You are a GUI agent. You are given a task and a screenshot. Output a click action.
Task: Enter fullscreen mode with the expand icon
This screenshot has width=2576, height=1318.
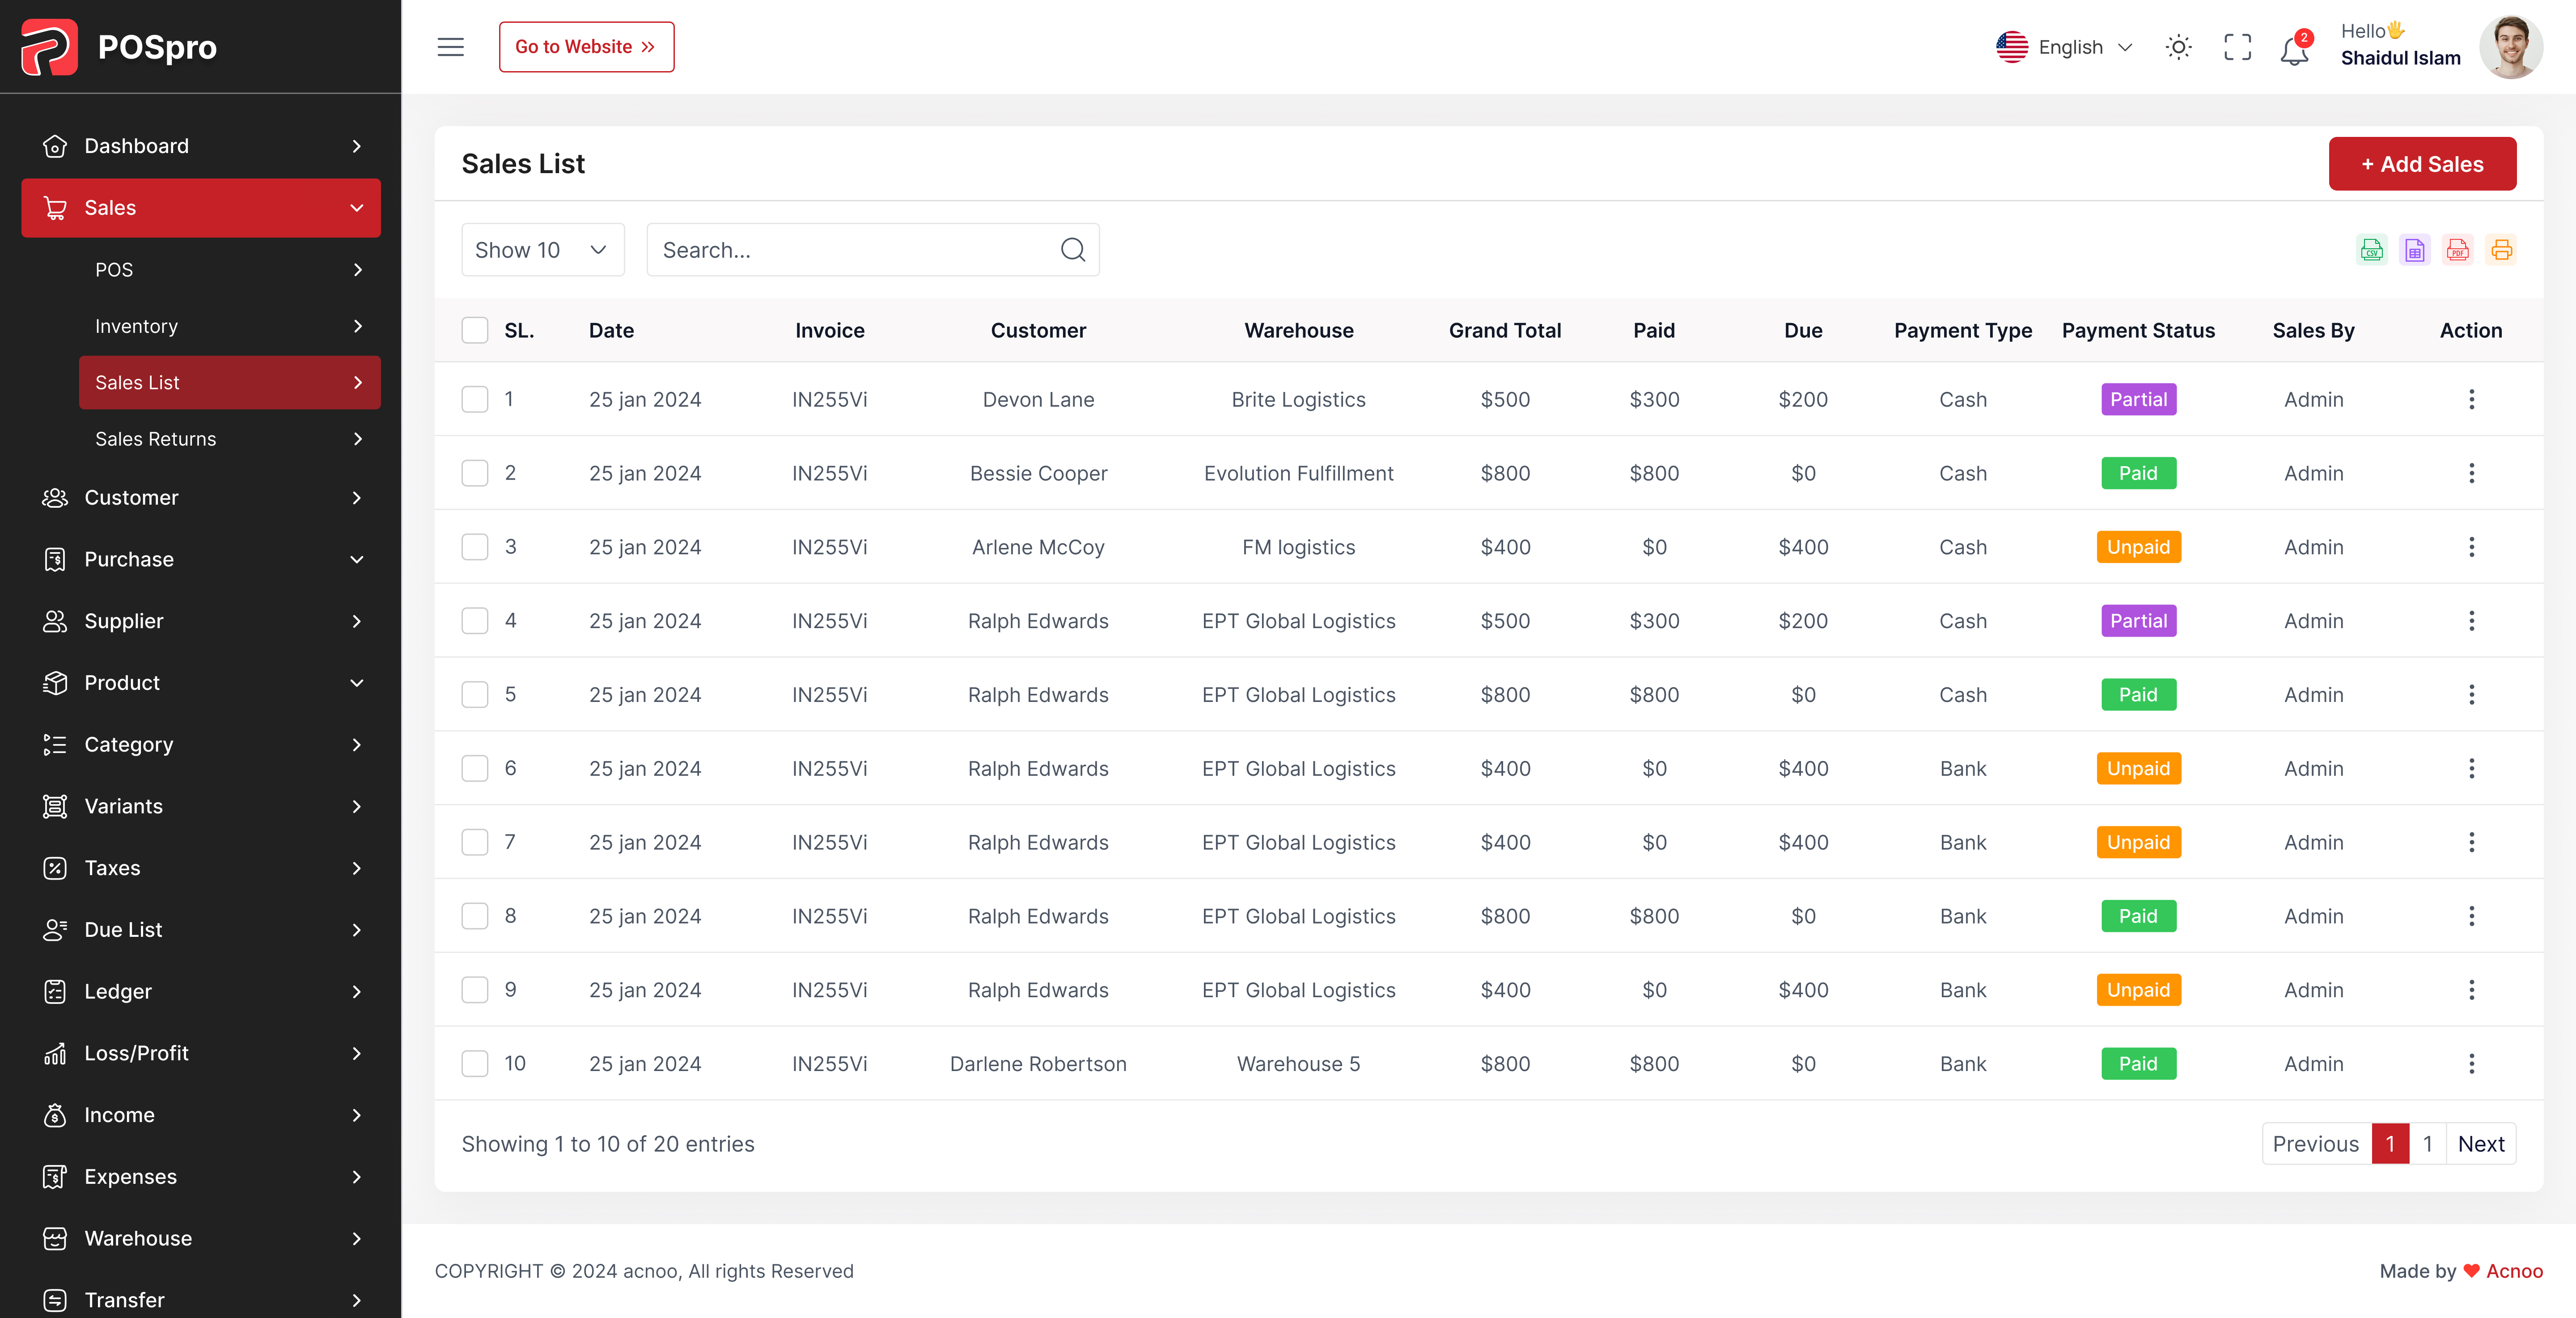pos(2237,47)
